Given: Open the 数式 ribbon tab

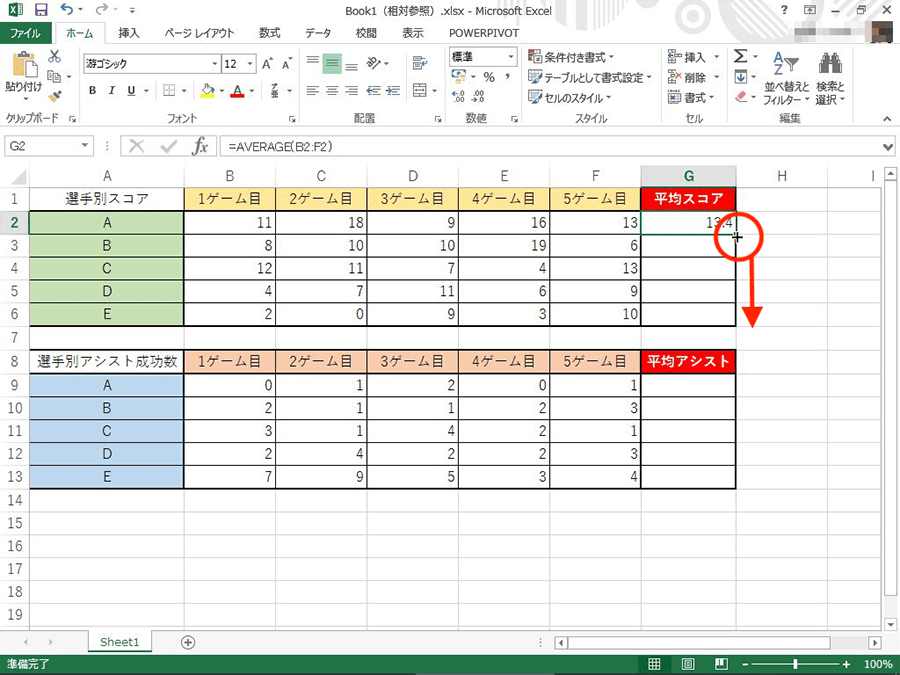Looking at the screenshot, I should (x=269, y=32).
